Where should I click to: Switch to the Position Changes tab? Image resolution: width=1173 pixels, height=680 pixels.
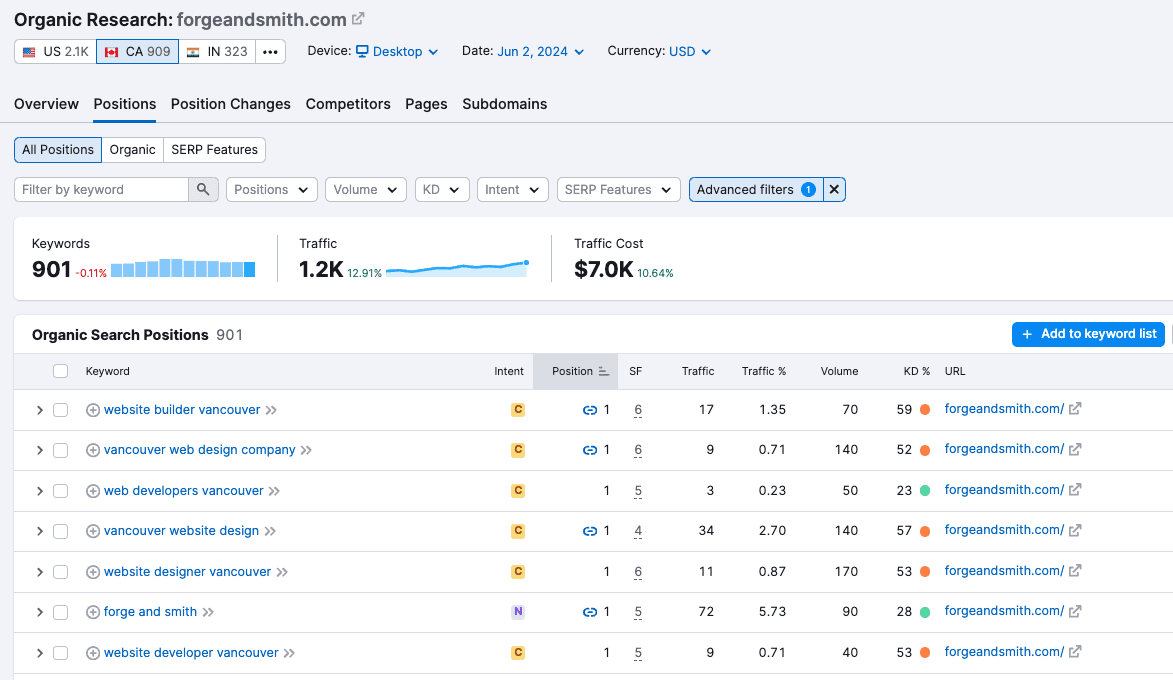pyautogui.click(x=230, y=104)
